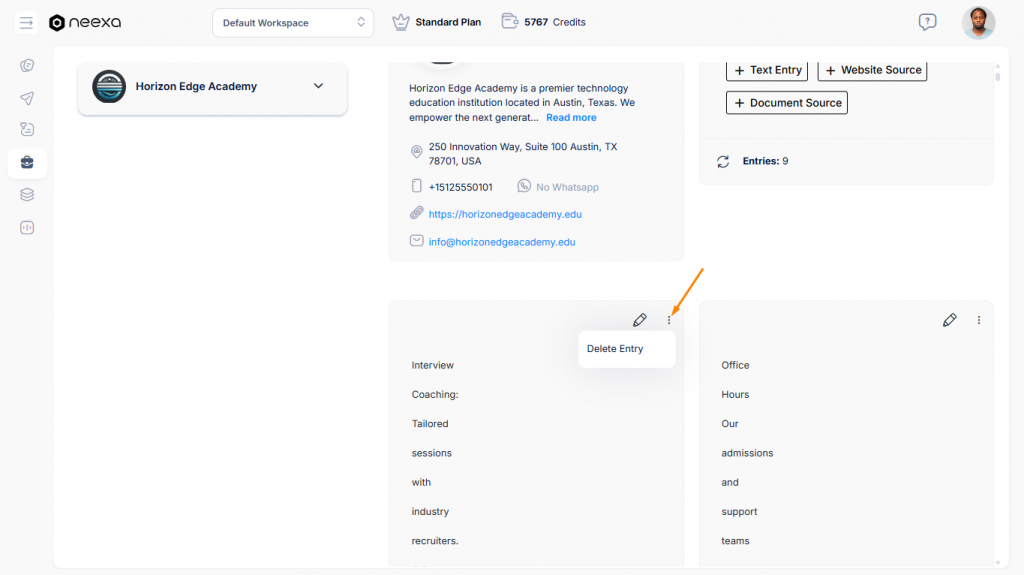Screen dimensions: 1024x575
Task: Add a Website Source
Action: [872, 70]
